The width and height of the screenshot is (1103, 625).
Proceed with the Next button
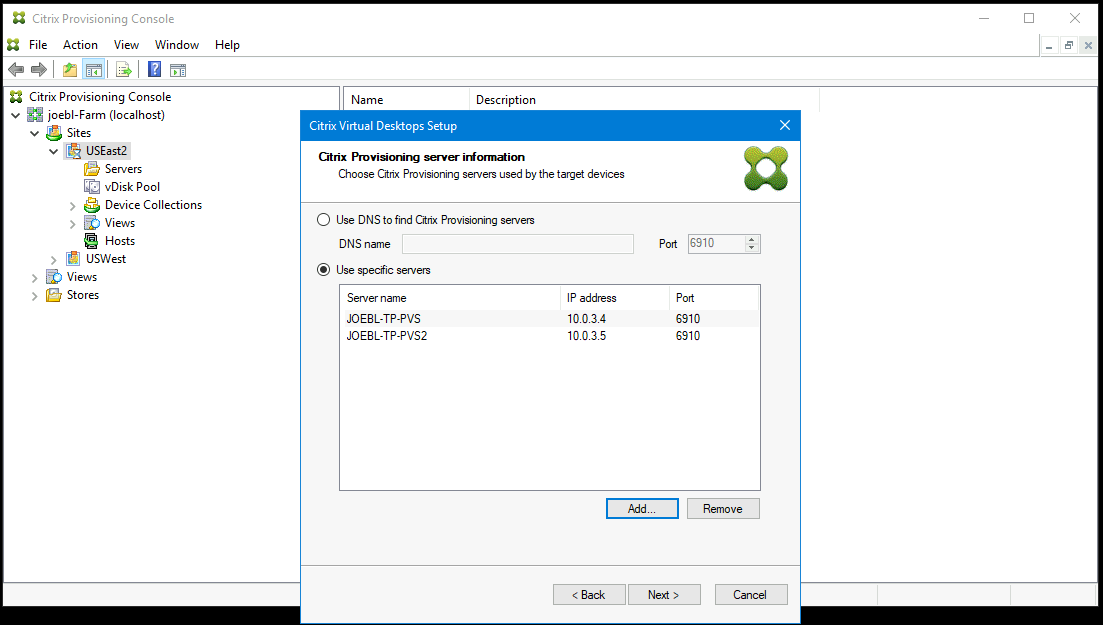point(664,595)
